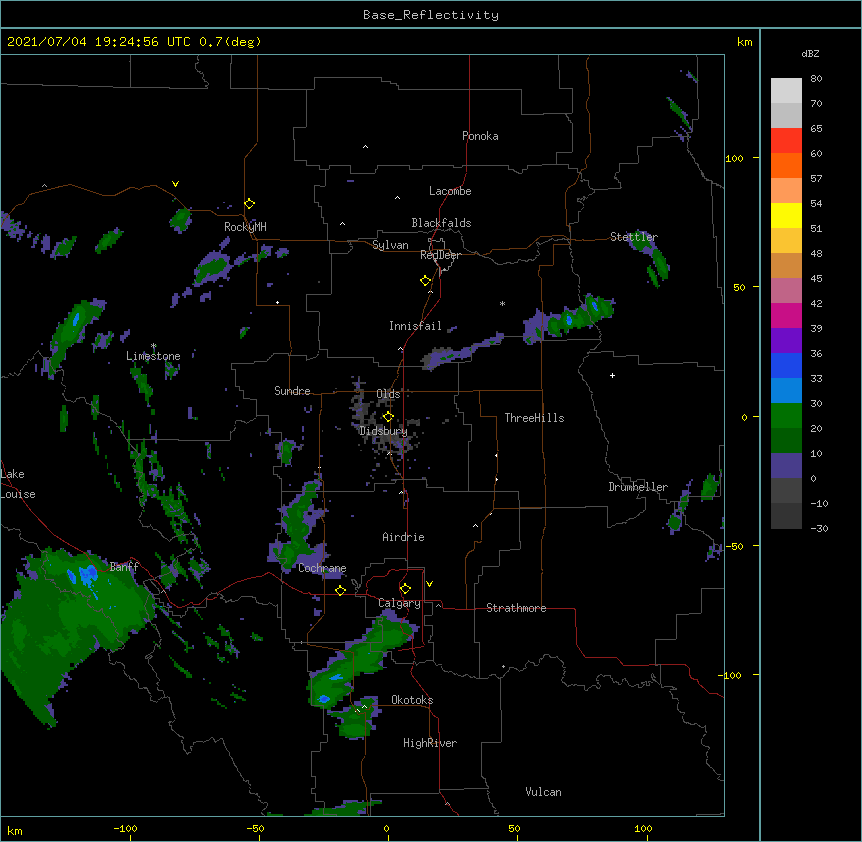Click the -50 km tick on the right axis

coord(734,546)
